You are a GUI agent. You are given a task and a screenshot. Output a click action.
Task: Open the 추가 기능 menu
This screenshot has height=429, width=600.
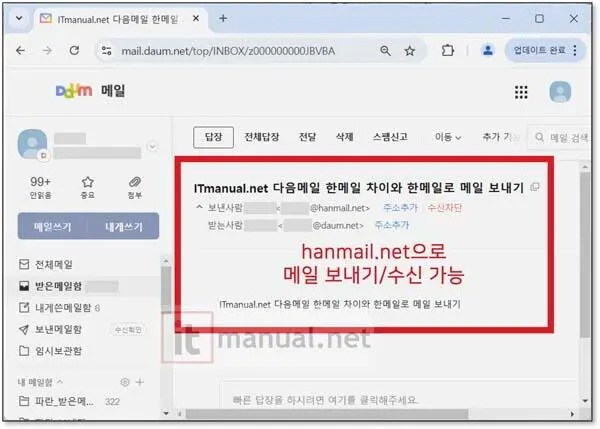(x=501, y=137)
